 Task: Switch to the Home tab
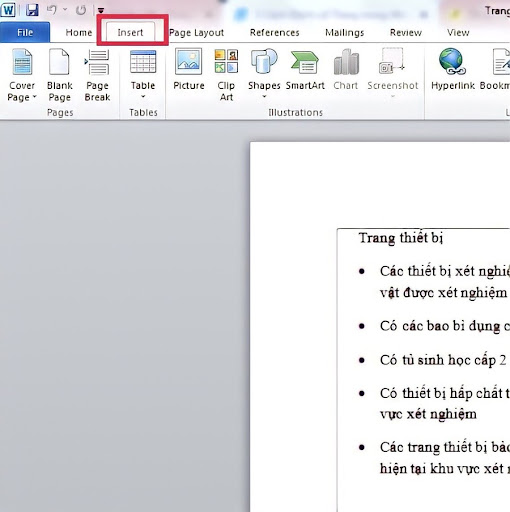click(x=79, y=32)
